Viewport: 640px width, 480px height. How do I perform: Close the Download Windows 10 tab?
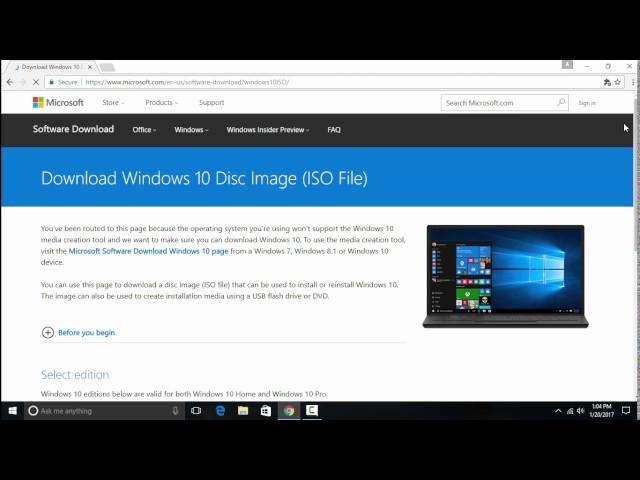tap(90, 67)
